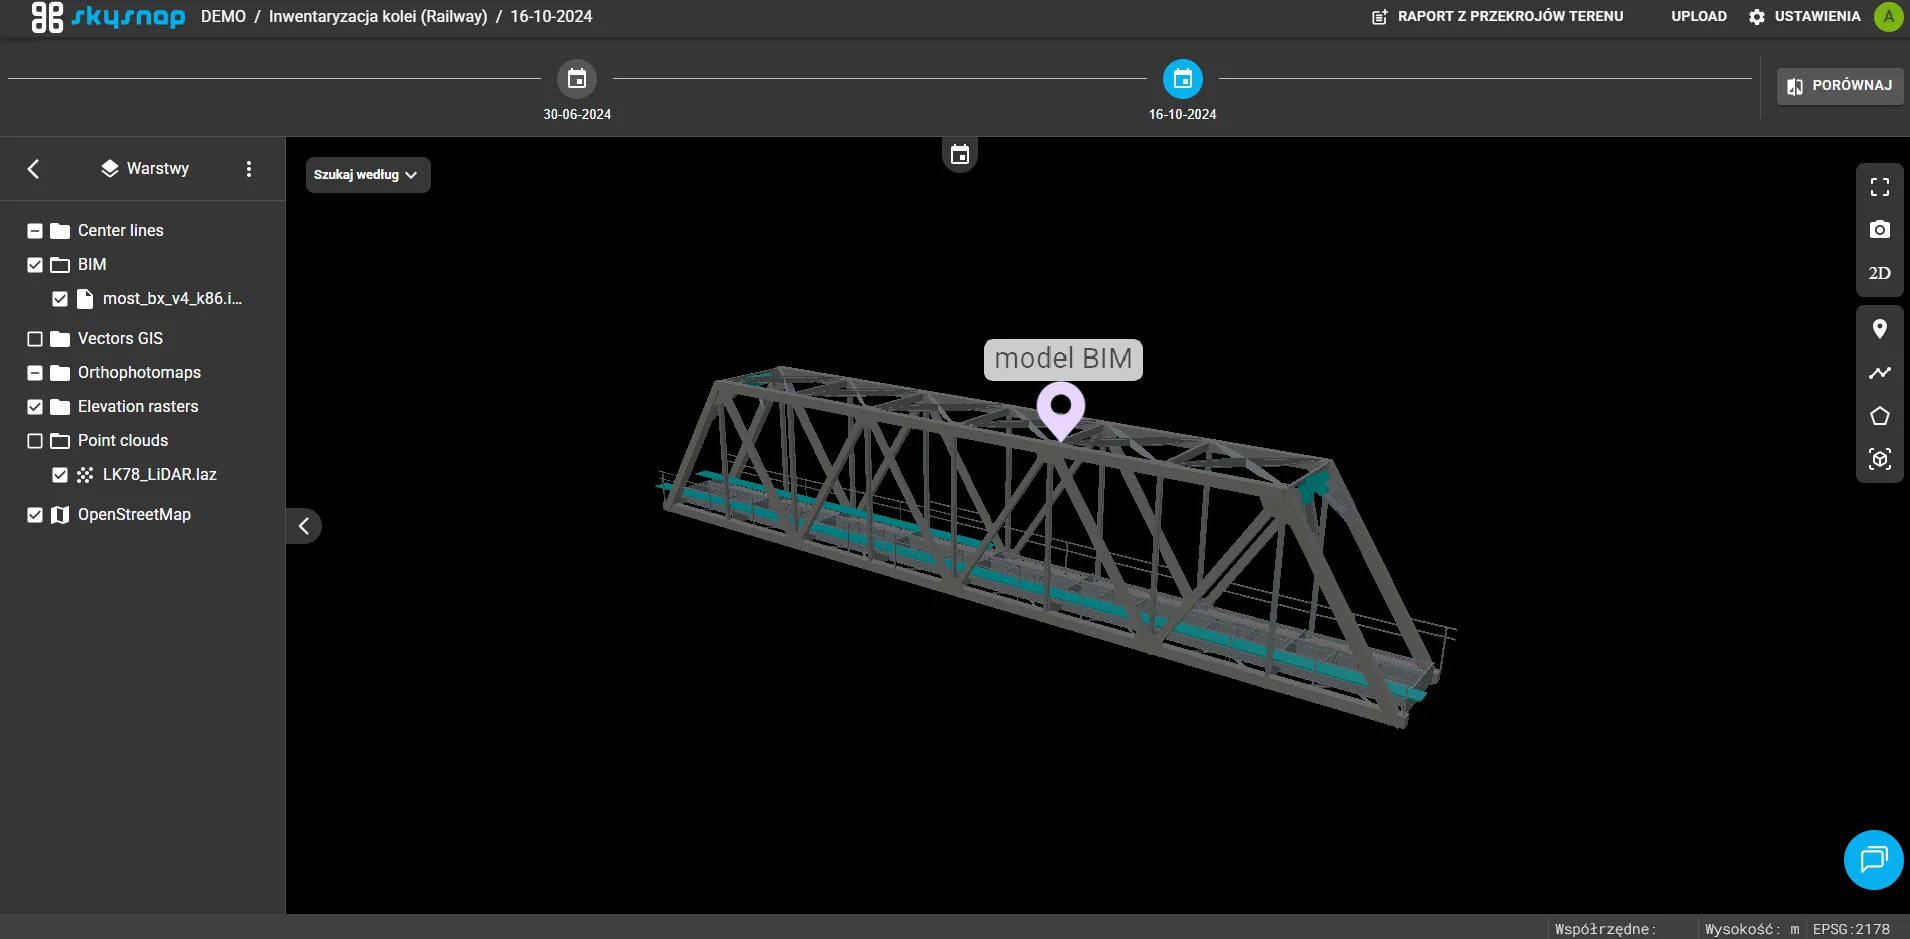
Task: Switch to the 30-06-2024 dataset
Action: pos(577,79)
